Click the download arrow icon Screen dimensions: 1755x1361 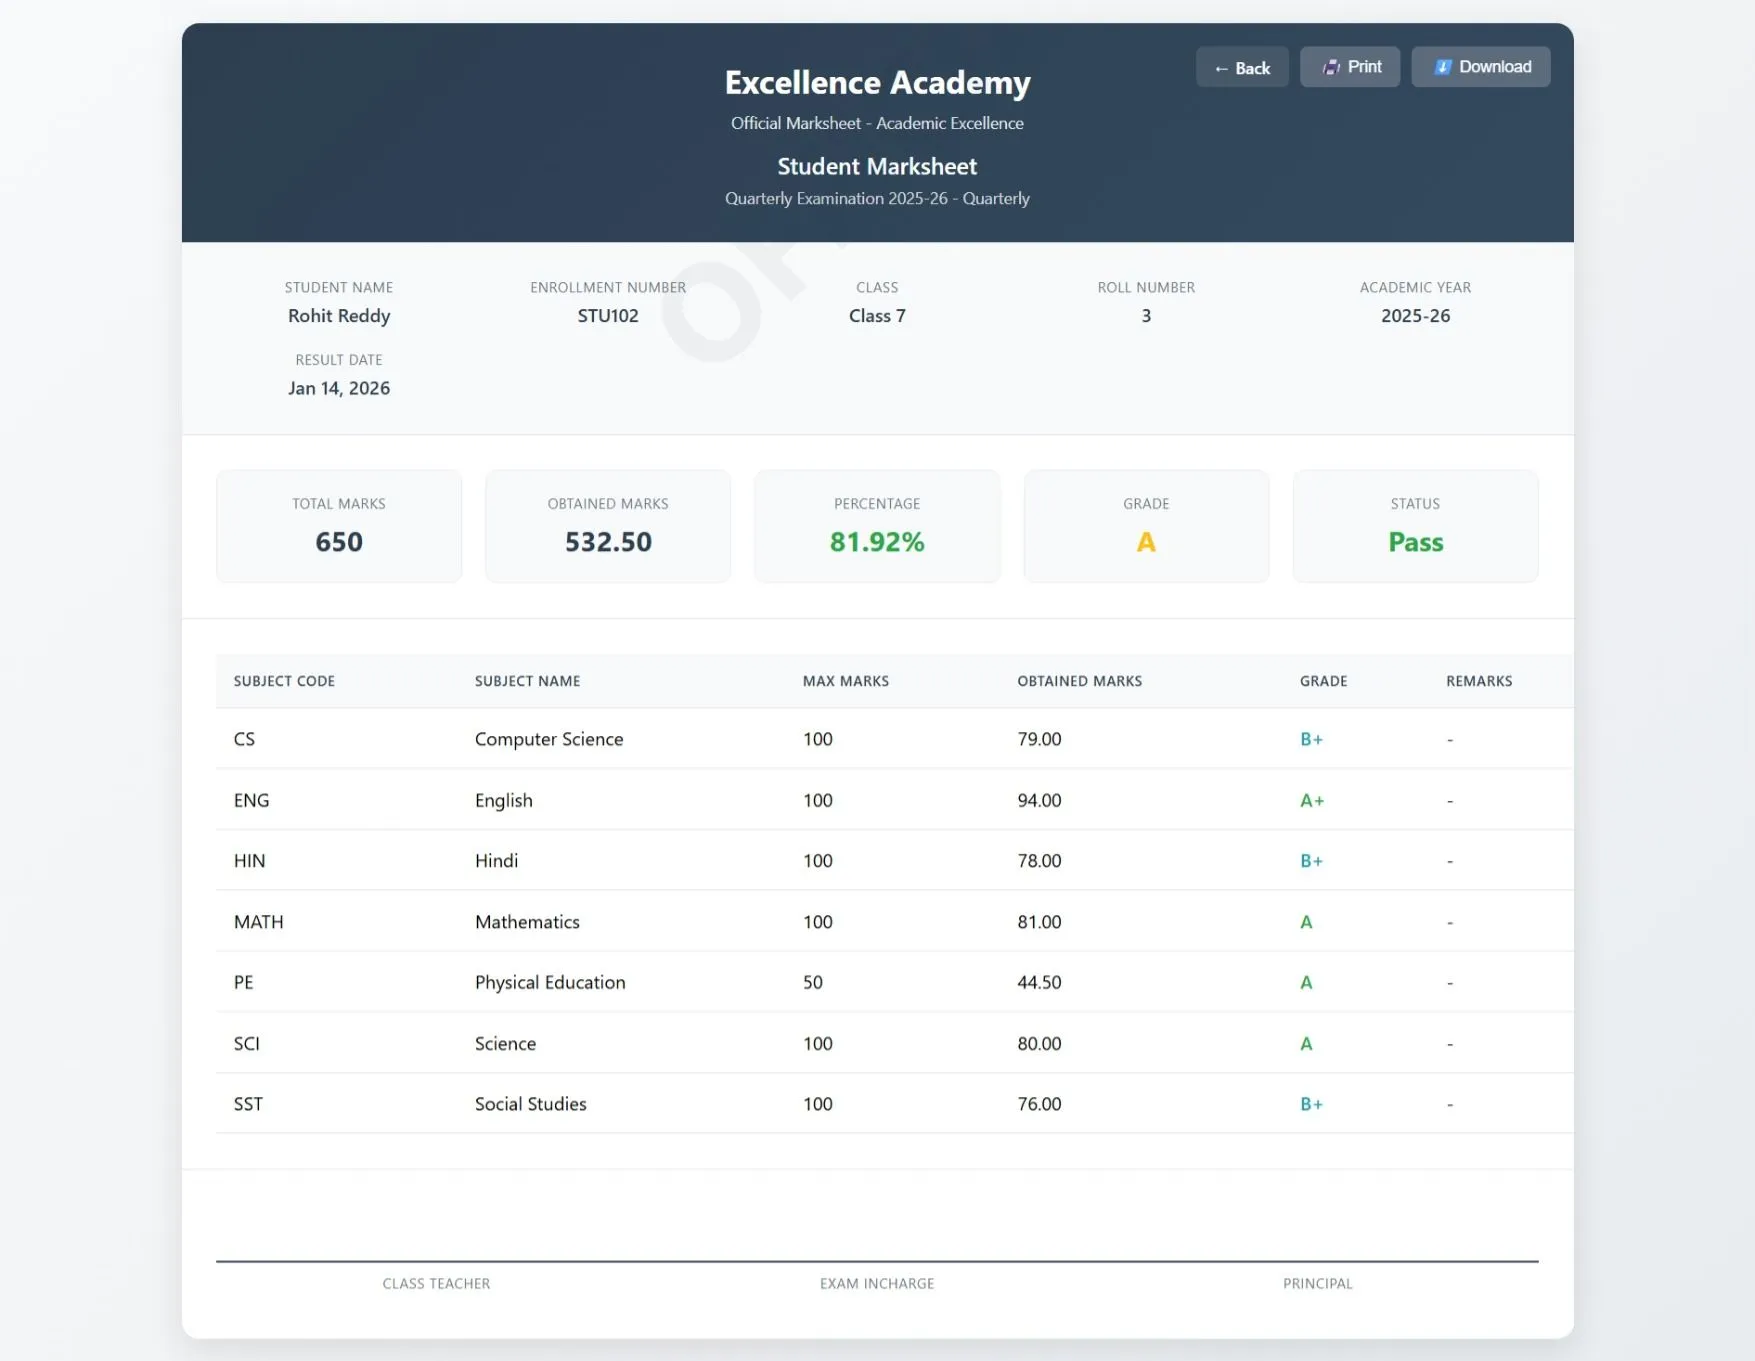1442,66
